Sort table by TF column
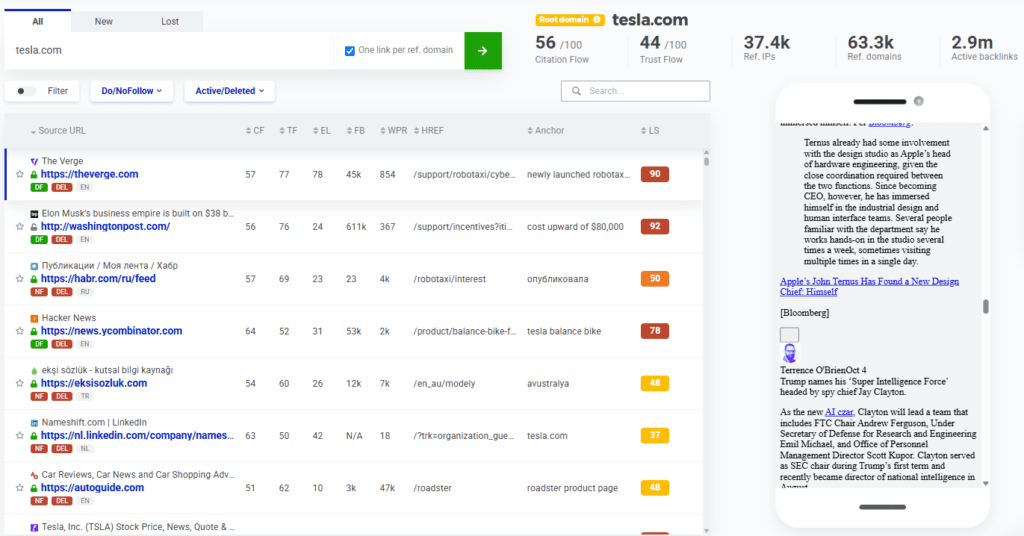This screenshot has height=536, width=1024. (288, 131)
